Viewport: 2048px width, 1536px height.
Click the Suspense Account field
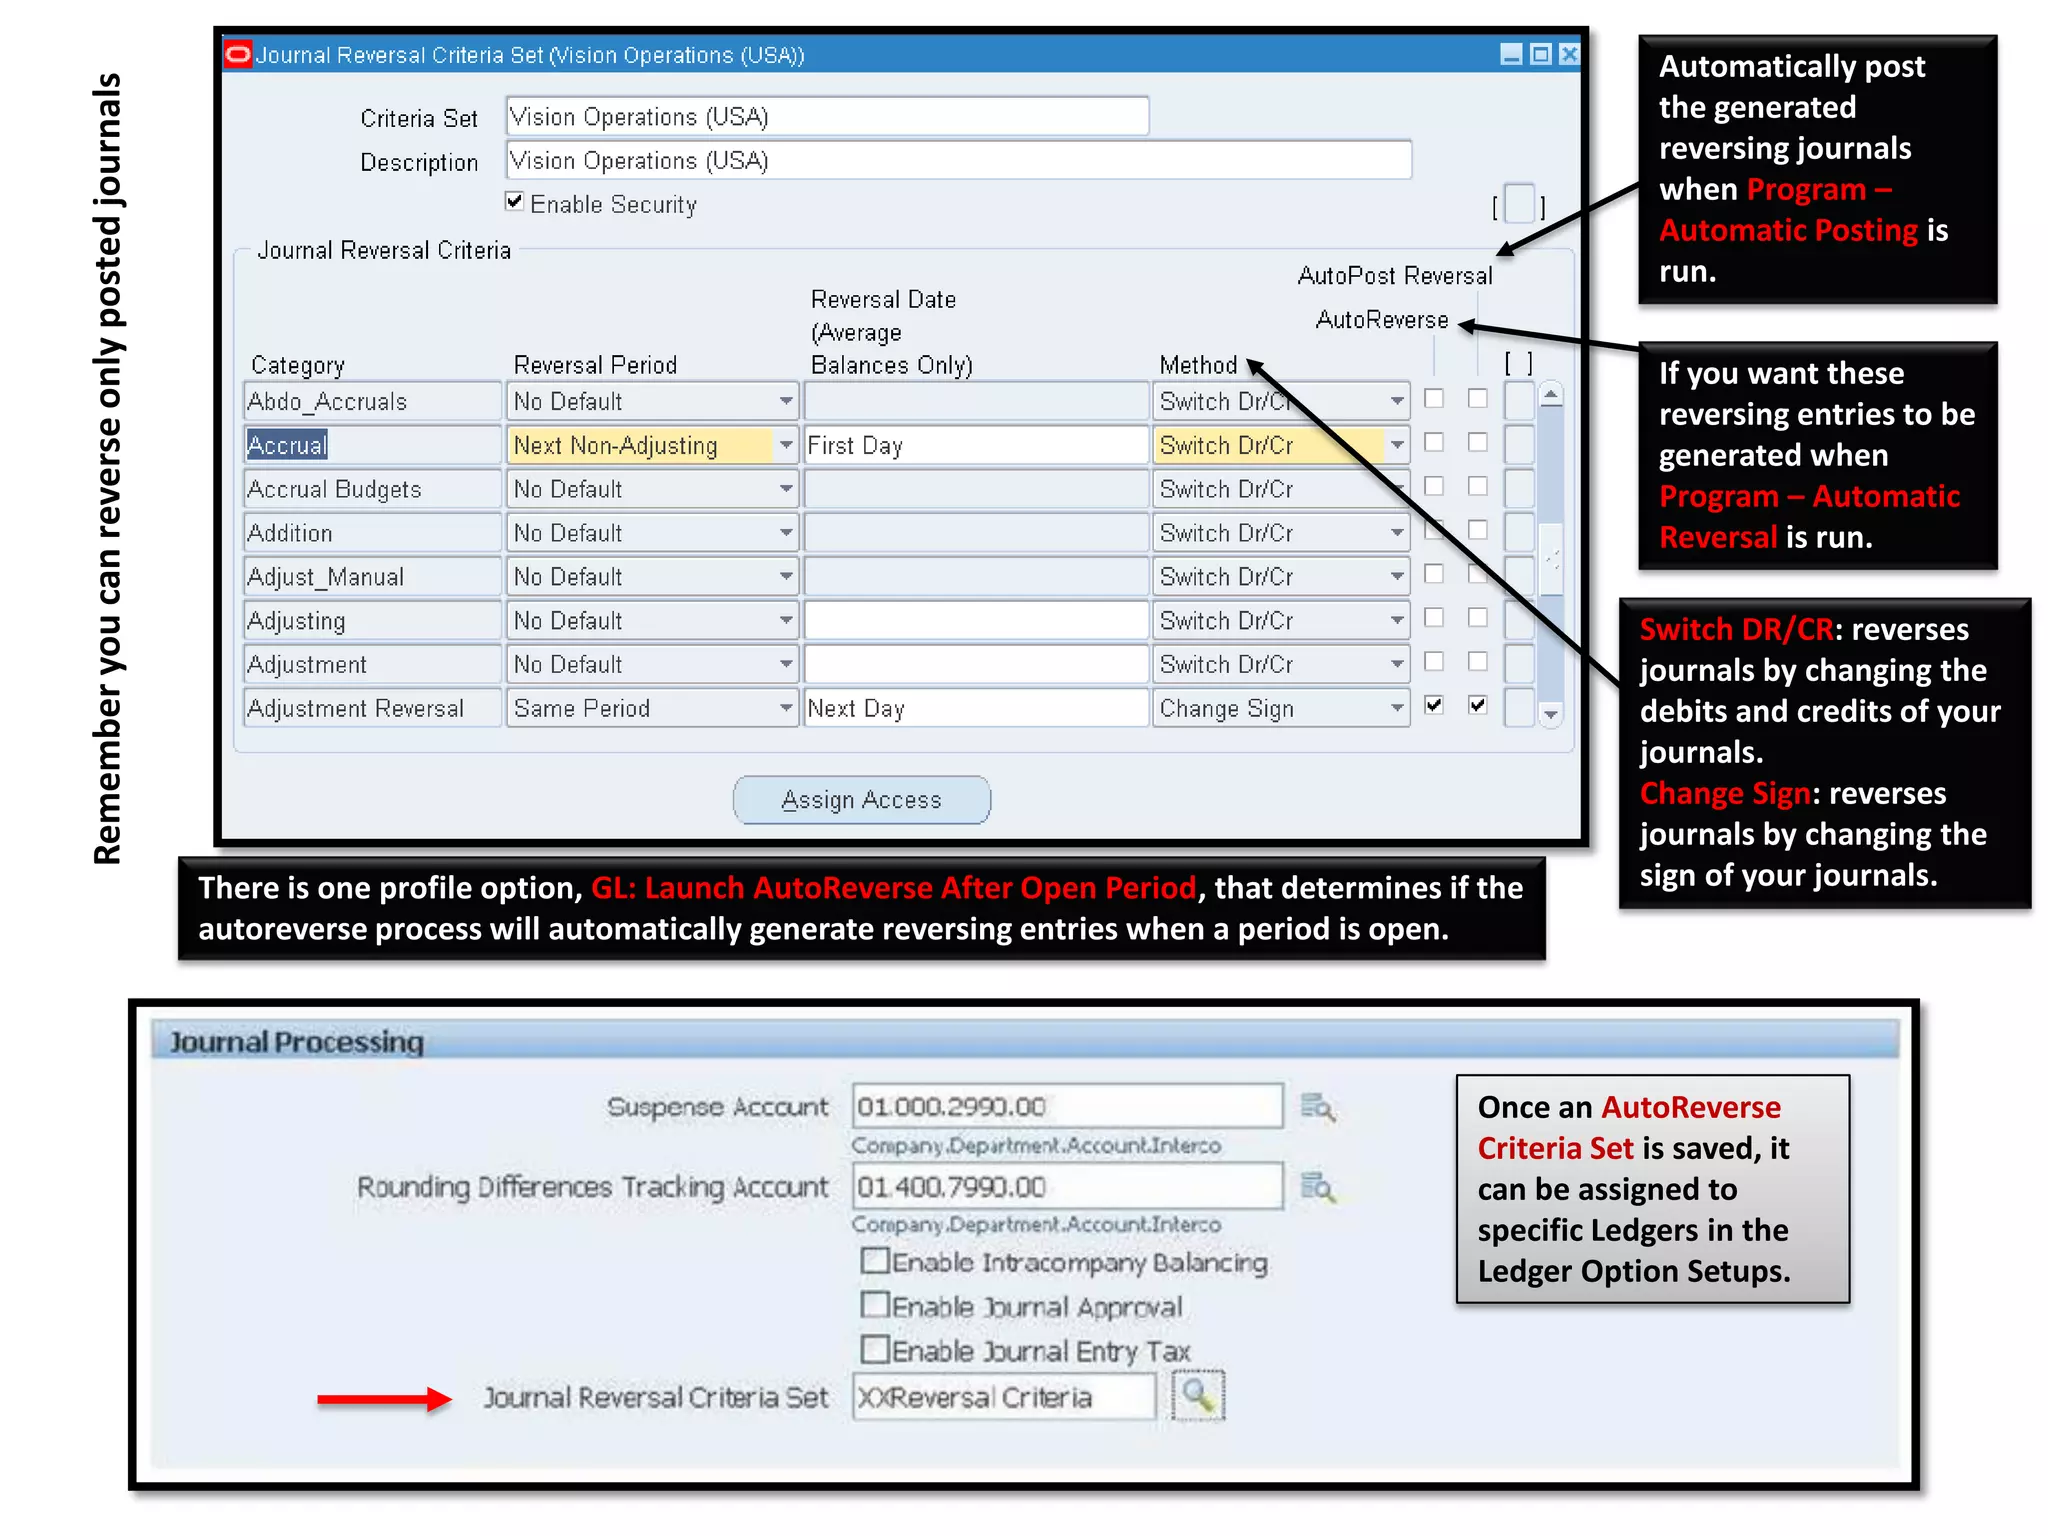tap(1067, 1106)
